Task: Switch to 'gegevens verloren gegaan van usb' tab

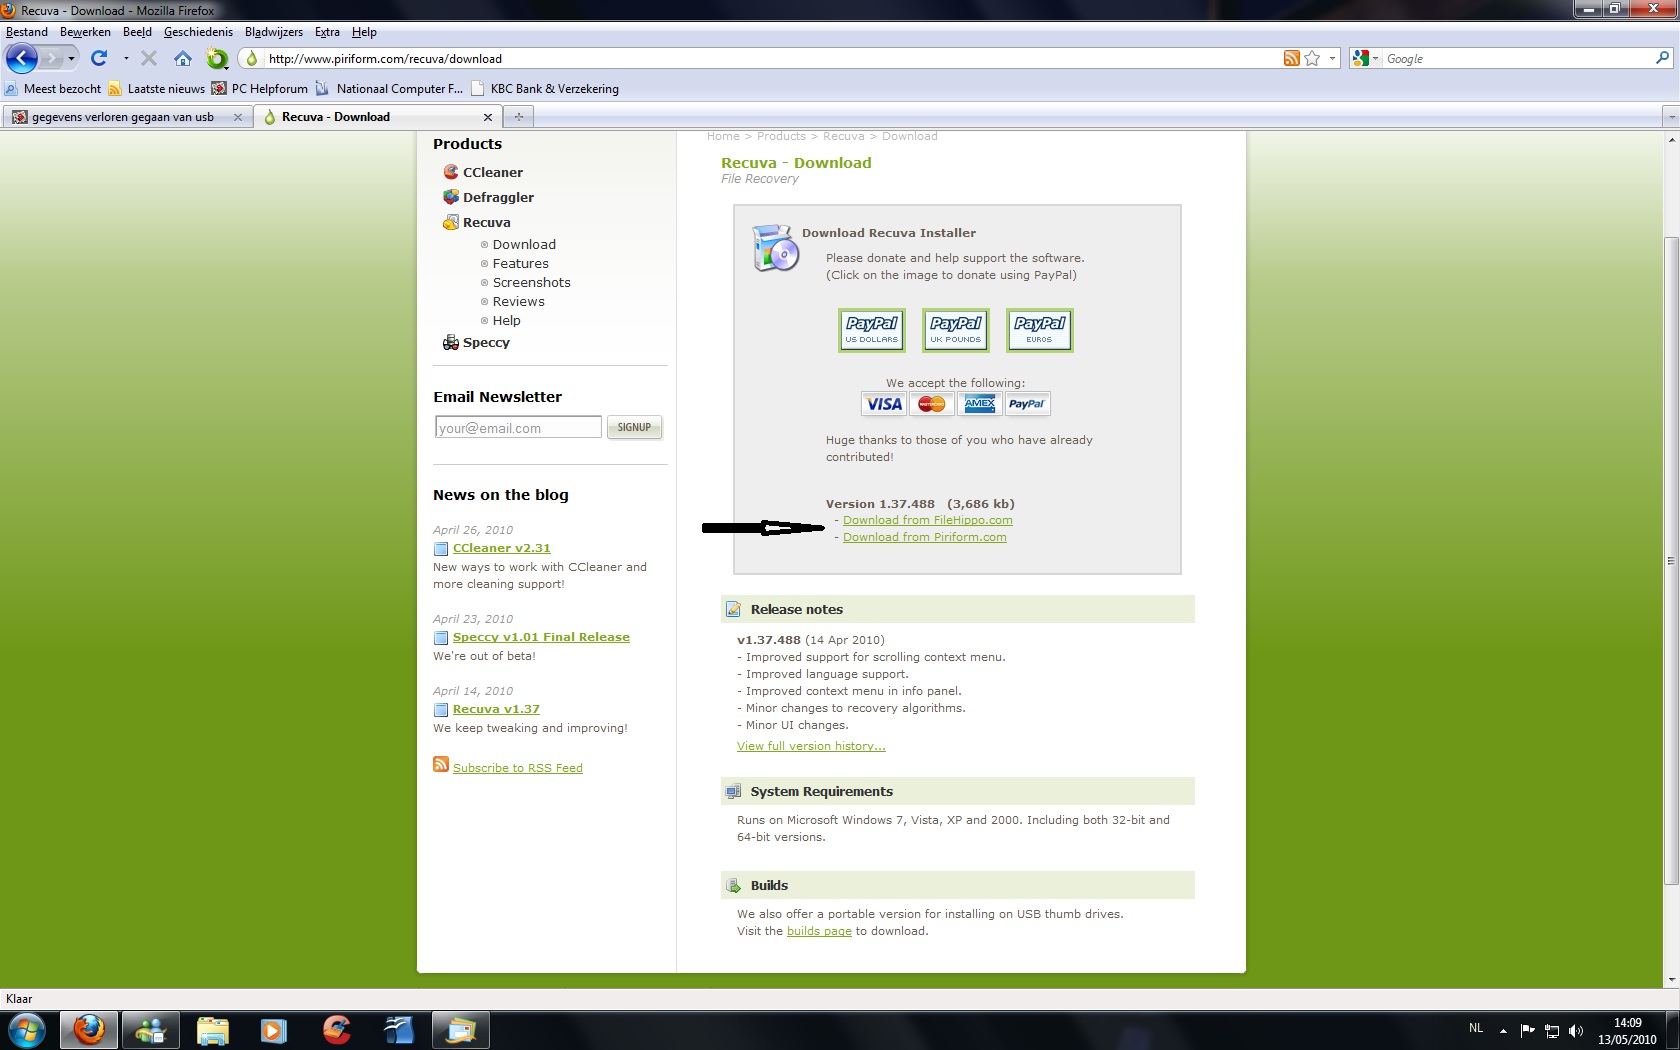Action: tap(127, 117)
